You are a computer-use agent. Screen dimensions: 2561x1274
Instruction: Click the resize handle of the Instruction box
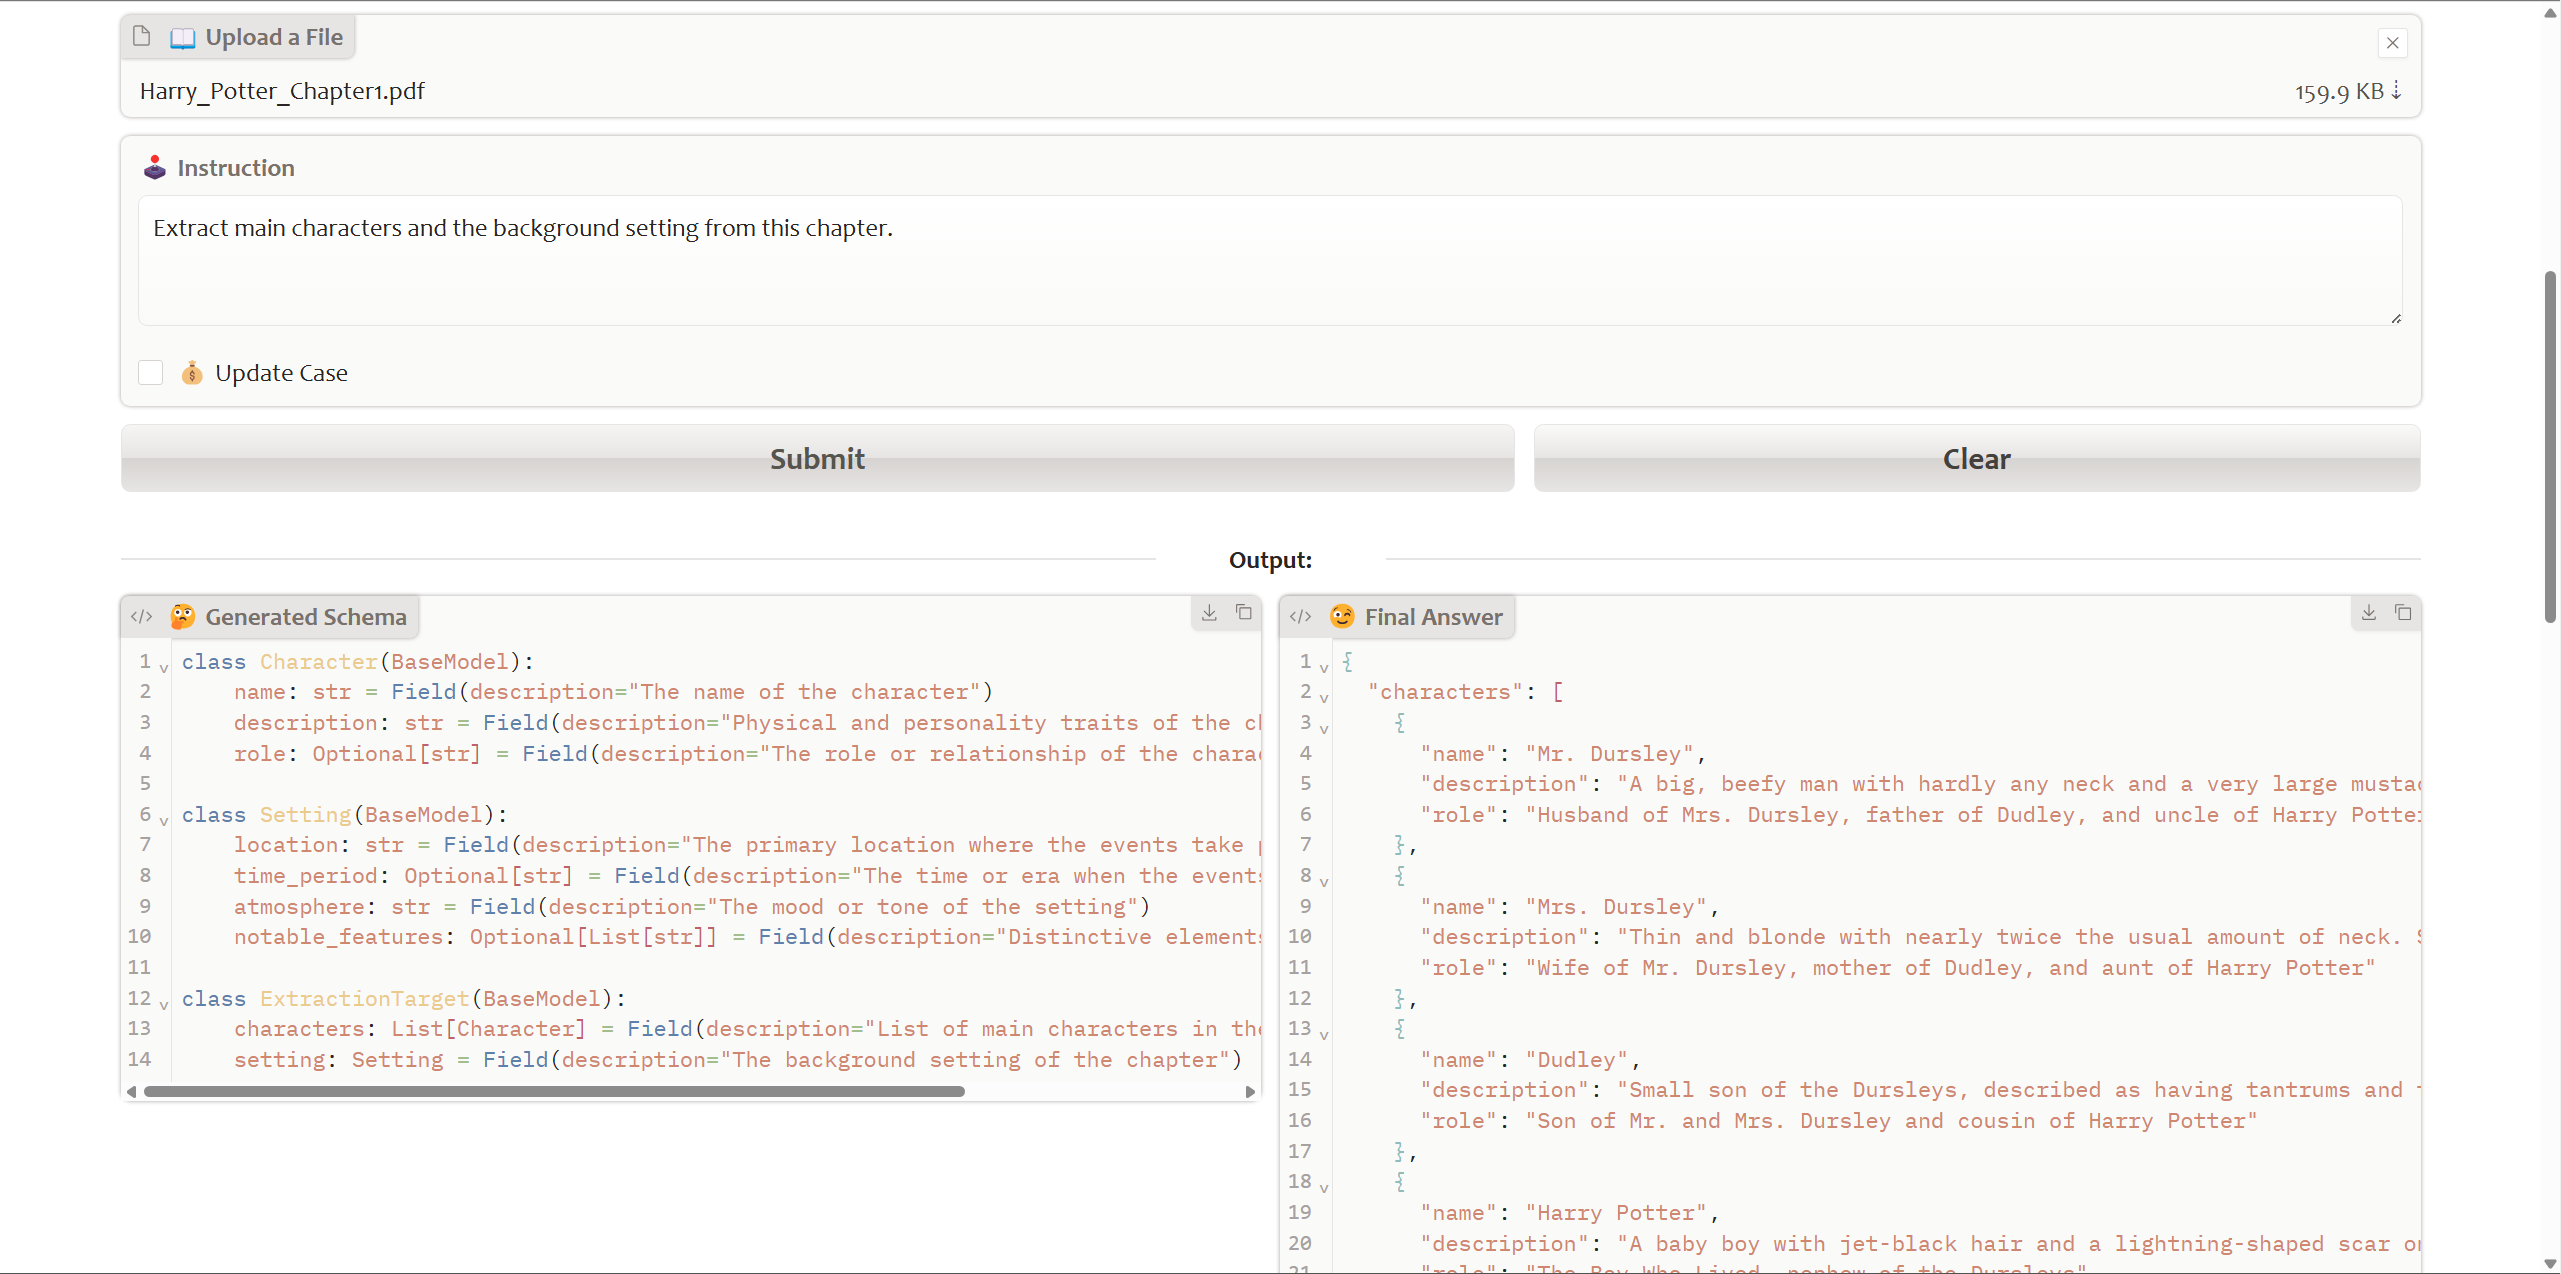tap(2395, 318)
